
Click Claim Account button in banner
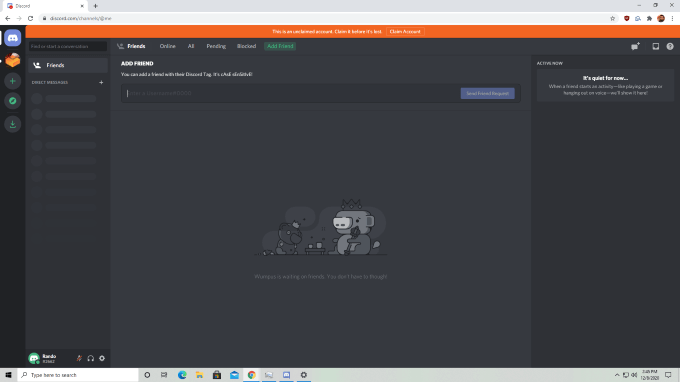405,32
